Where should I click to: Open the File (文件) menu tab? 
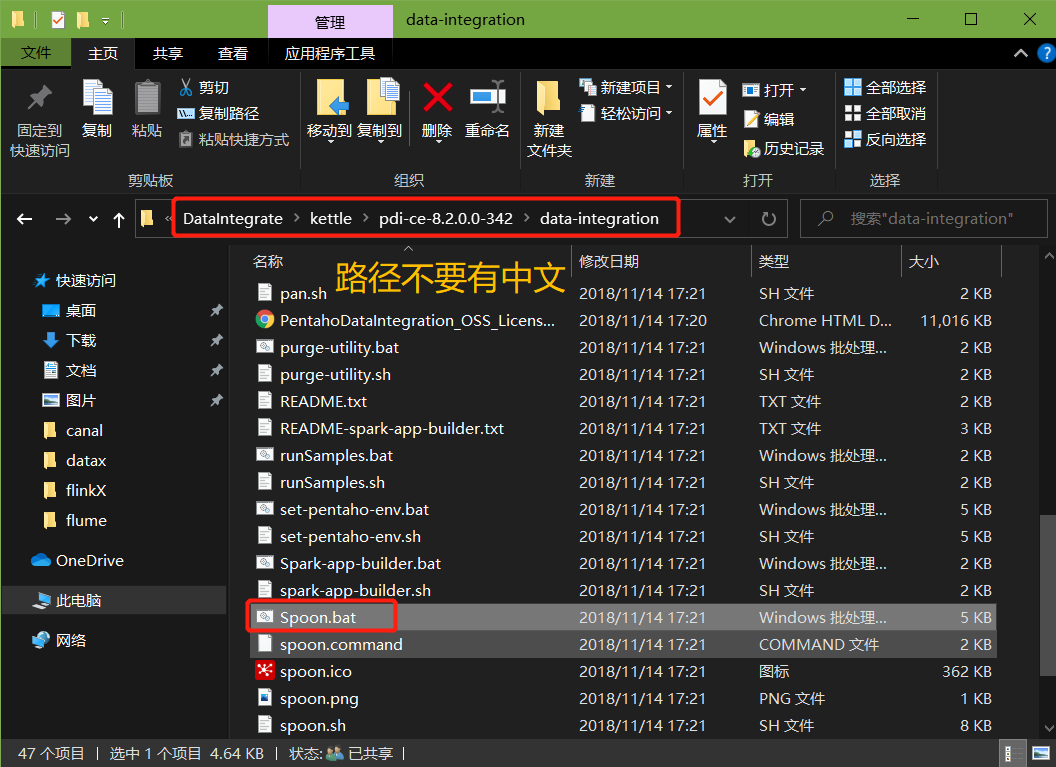coord(36,53)
